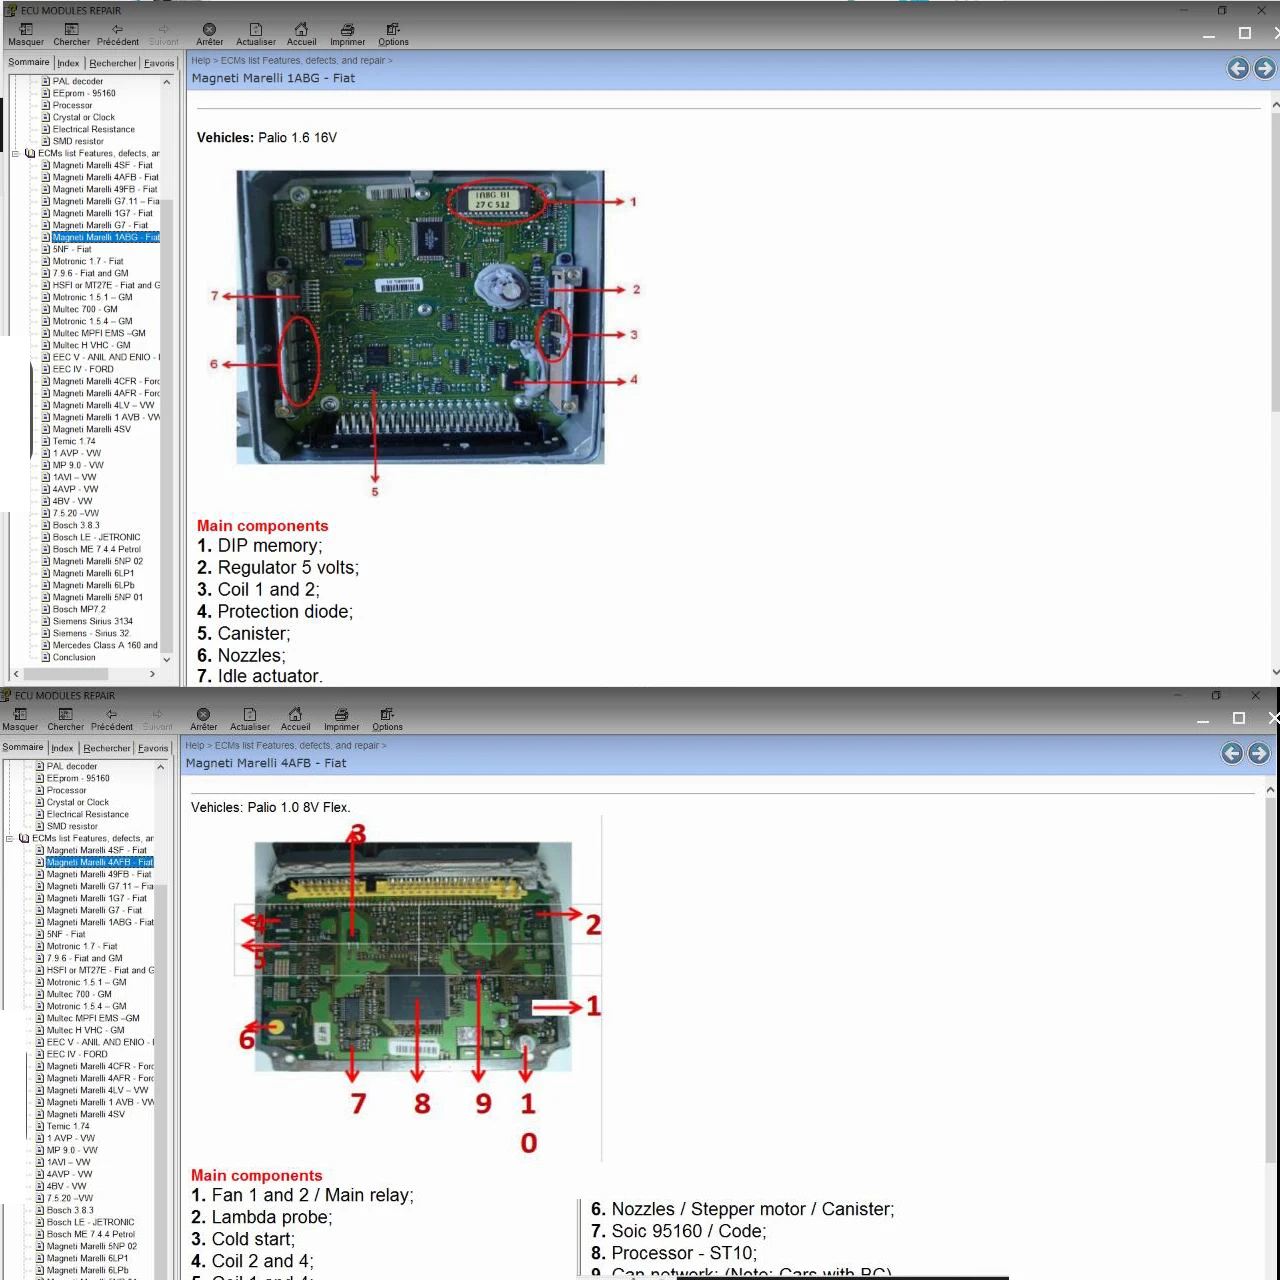Open the Options toolbar icon

(392, 31)
